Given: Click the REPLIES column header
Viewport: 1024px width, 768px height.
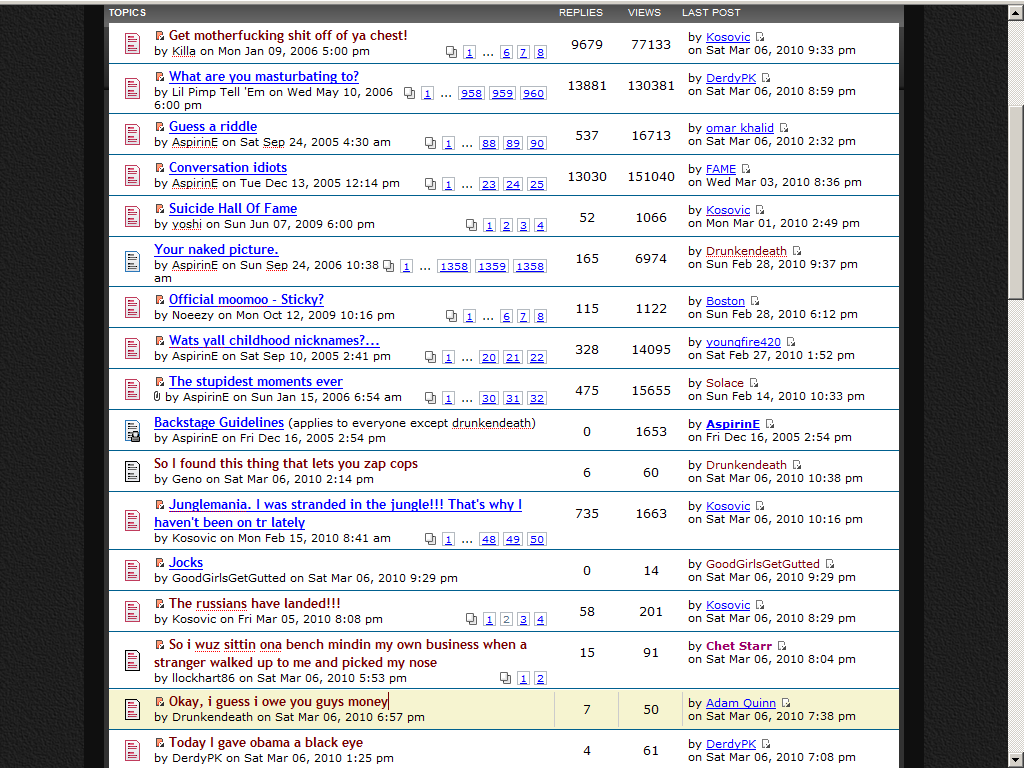Looking at the screenshot, I should pos(581,12).
